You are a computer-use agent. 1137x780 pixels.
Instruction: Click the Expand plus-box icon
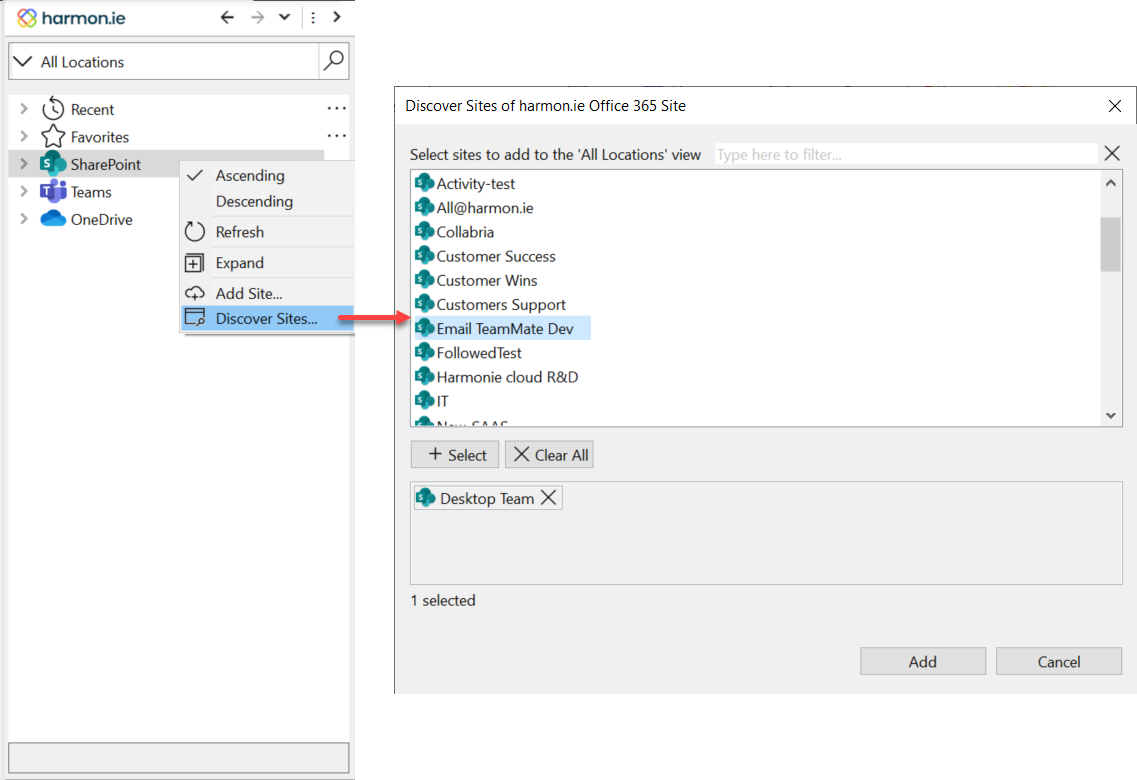(194, 263)
